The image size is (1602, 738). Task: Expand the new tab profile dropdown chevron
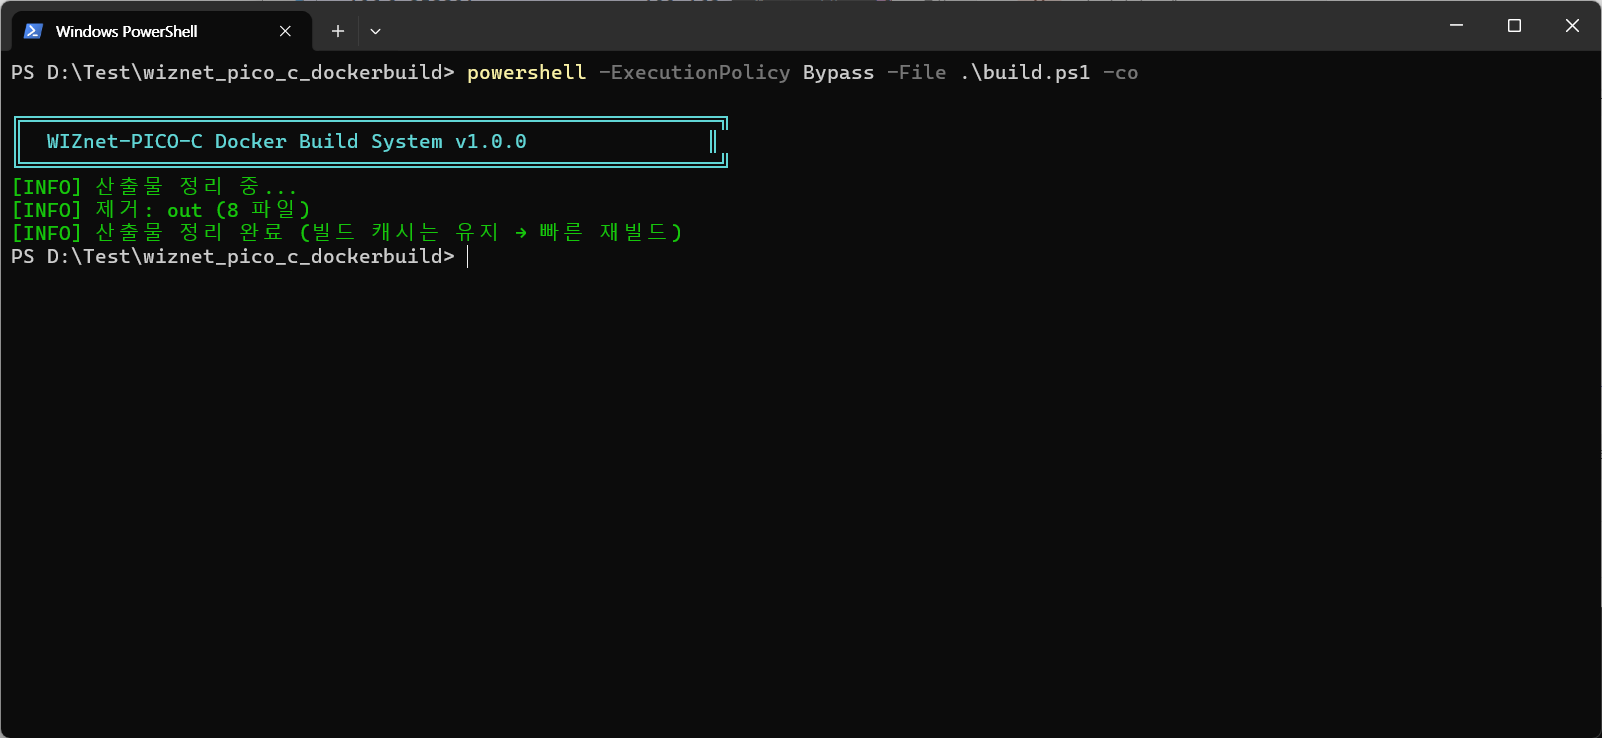tap(375, 31)
